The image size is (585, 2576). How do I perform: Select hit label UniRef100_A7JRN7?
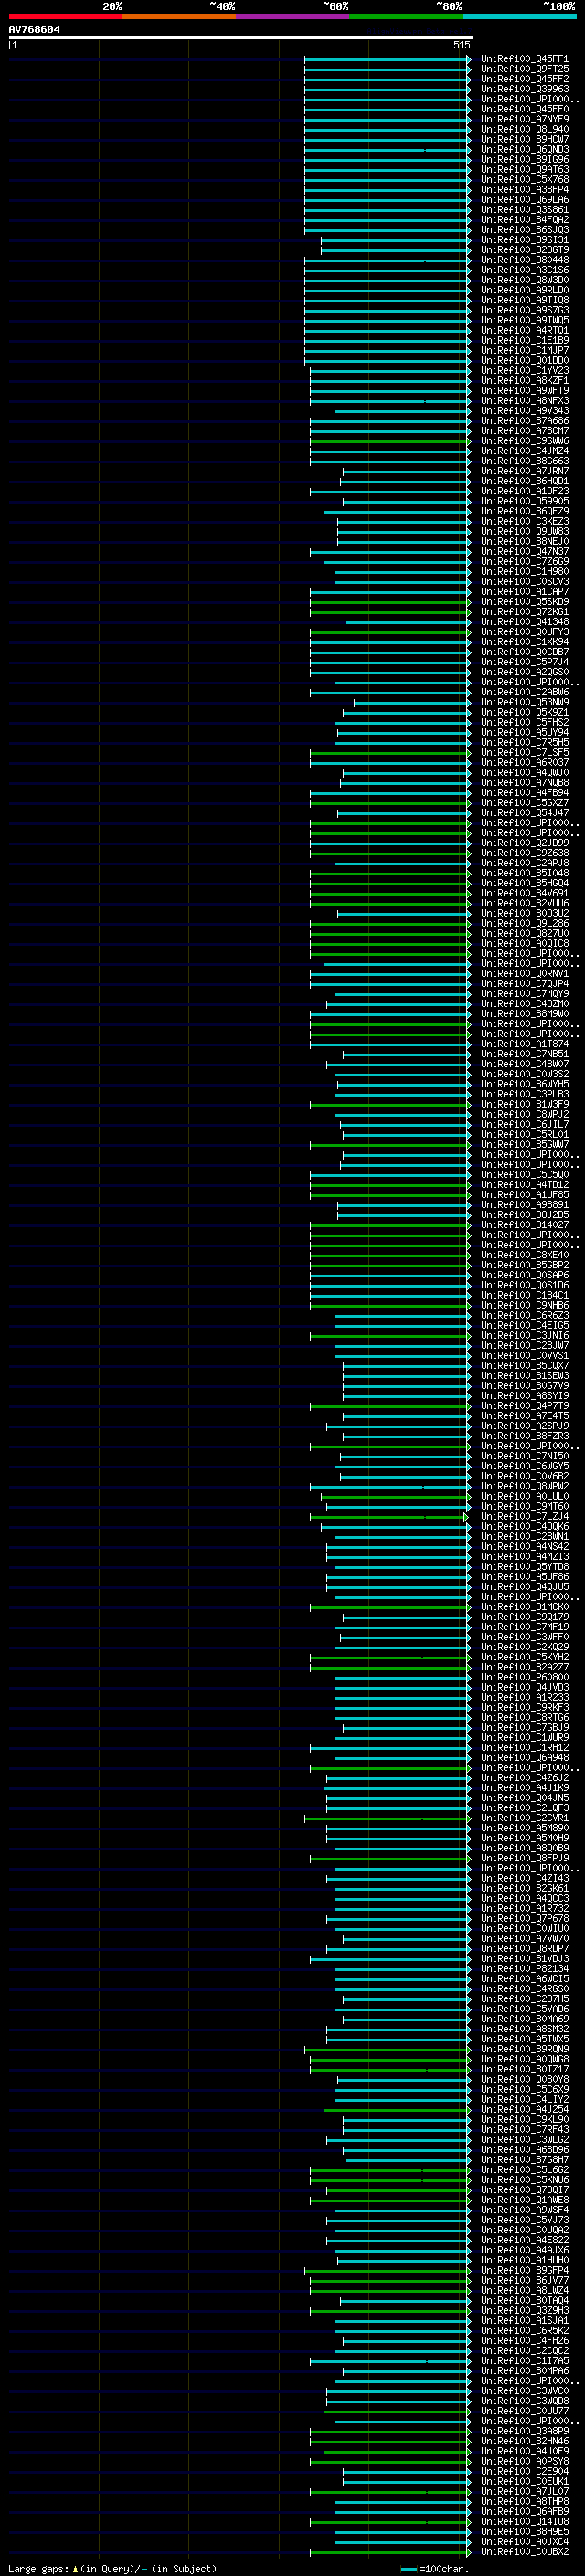click(524, 471)
